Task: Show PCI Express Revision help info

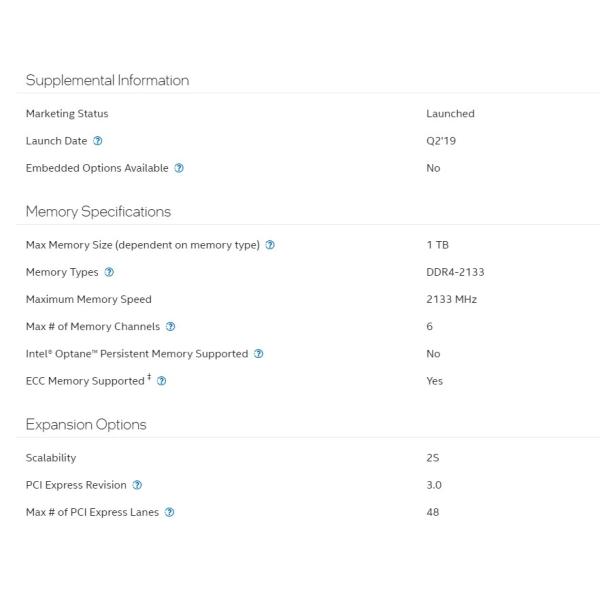Action: pyautogui.click(x=137, y=485)
